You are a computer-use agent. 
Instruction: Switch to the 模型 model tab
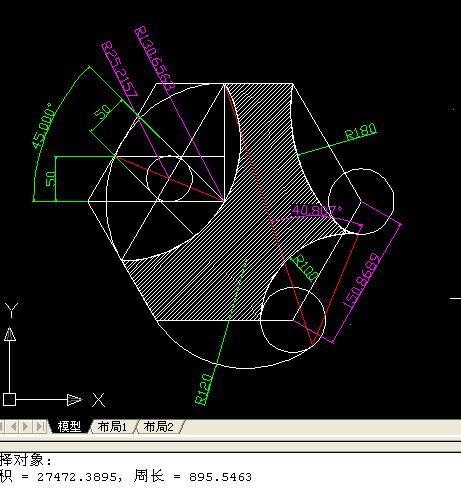pos(69,426)
